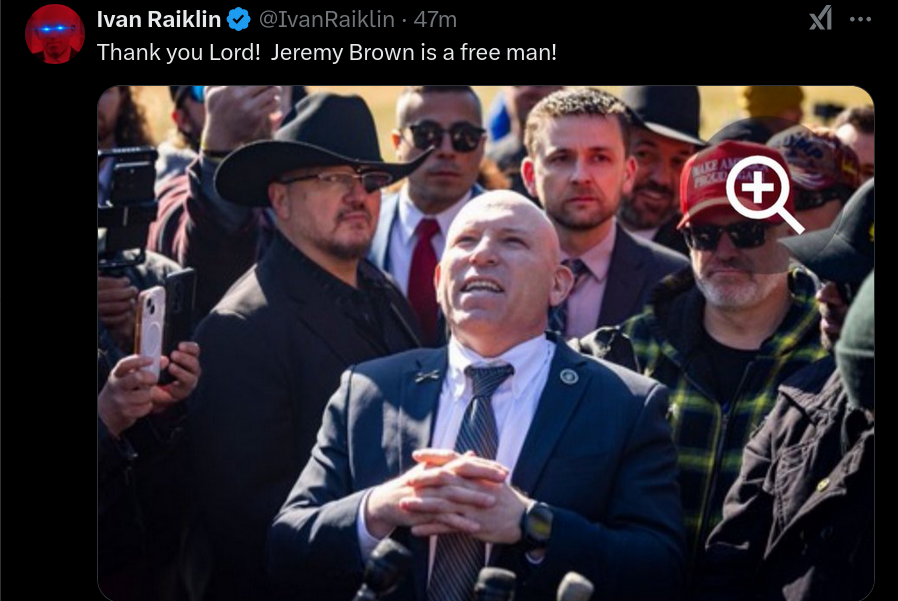The width and height of the screenshot is (898, 601).
Task: Open the three-dot more options menu
Action: [x=860, y=19]
